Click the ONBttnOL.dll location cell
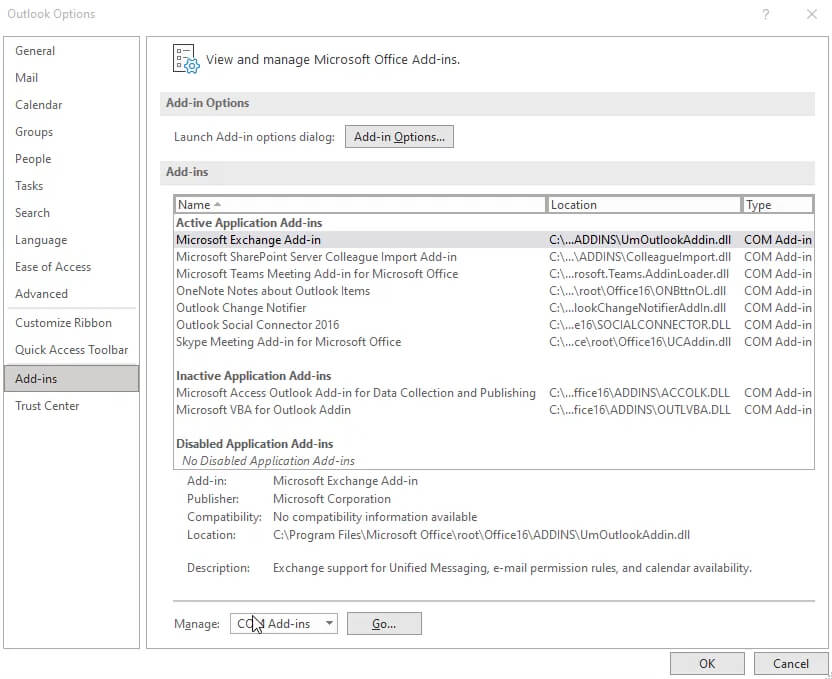 (x=637, y=291)
